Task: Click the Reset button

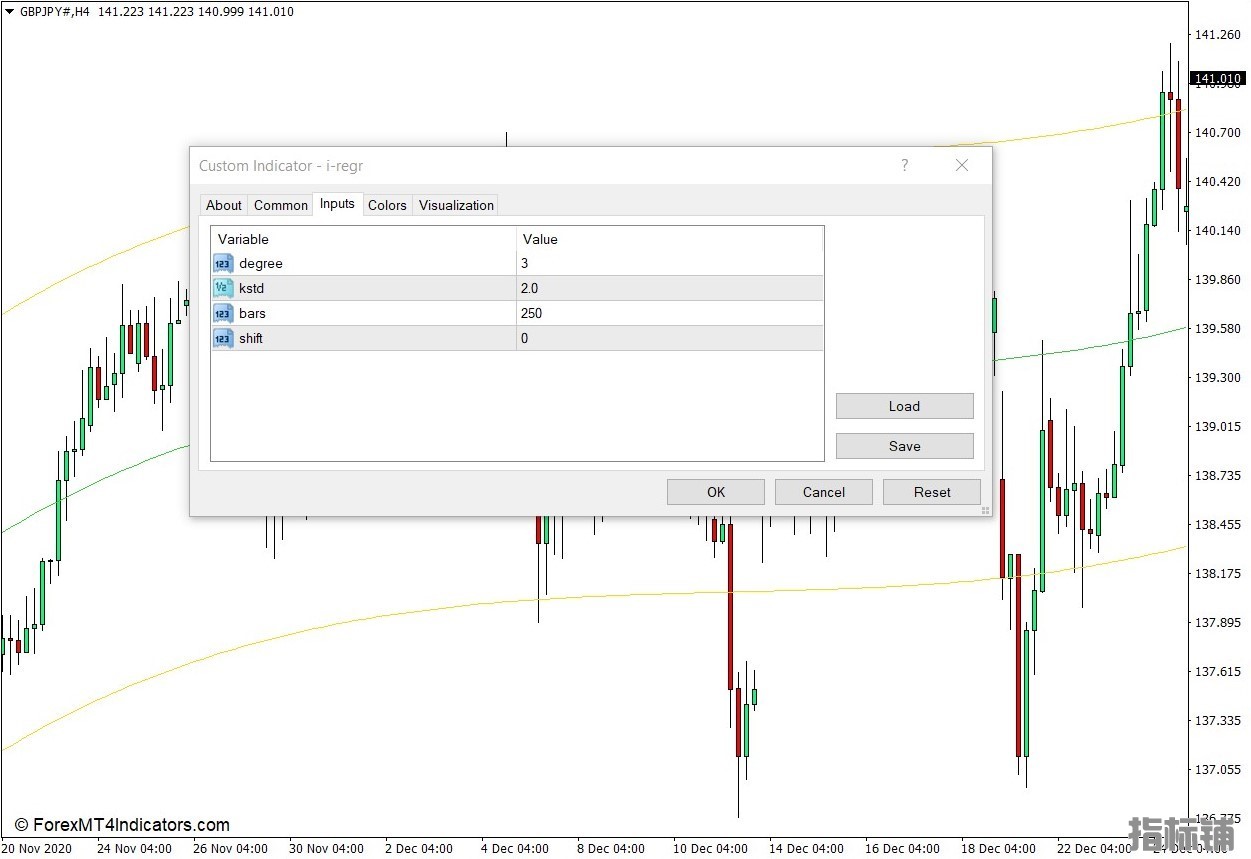Action: (x=932, y=492)
